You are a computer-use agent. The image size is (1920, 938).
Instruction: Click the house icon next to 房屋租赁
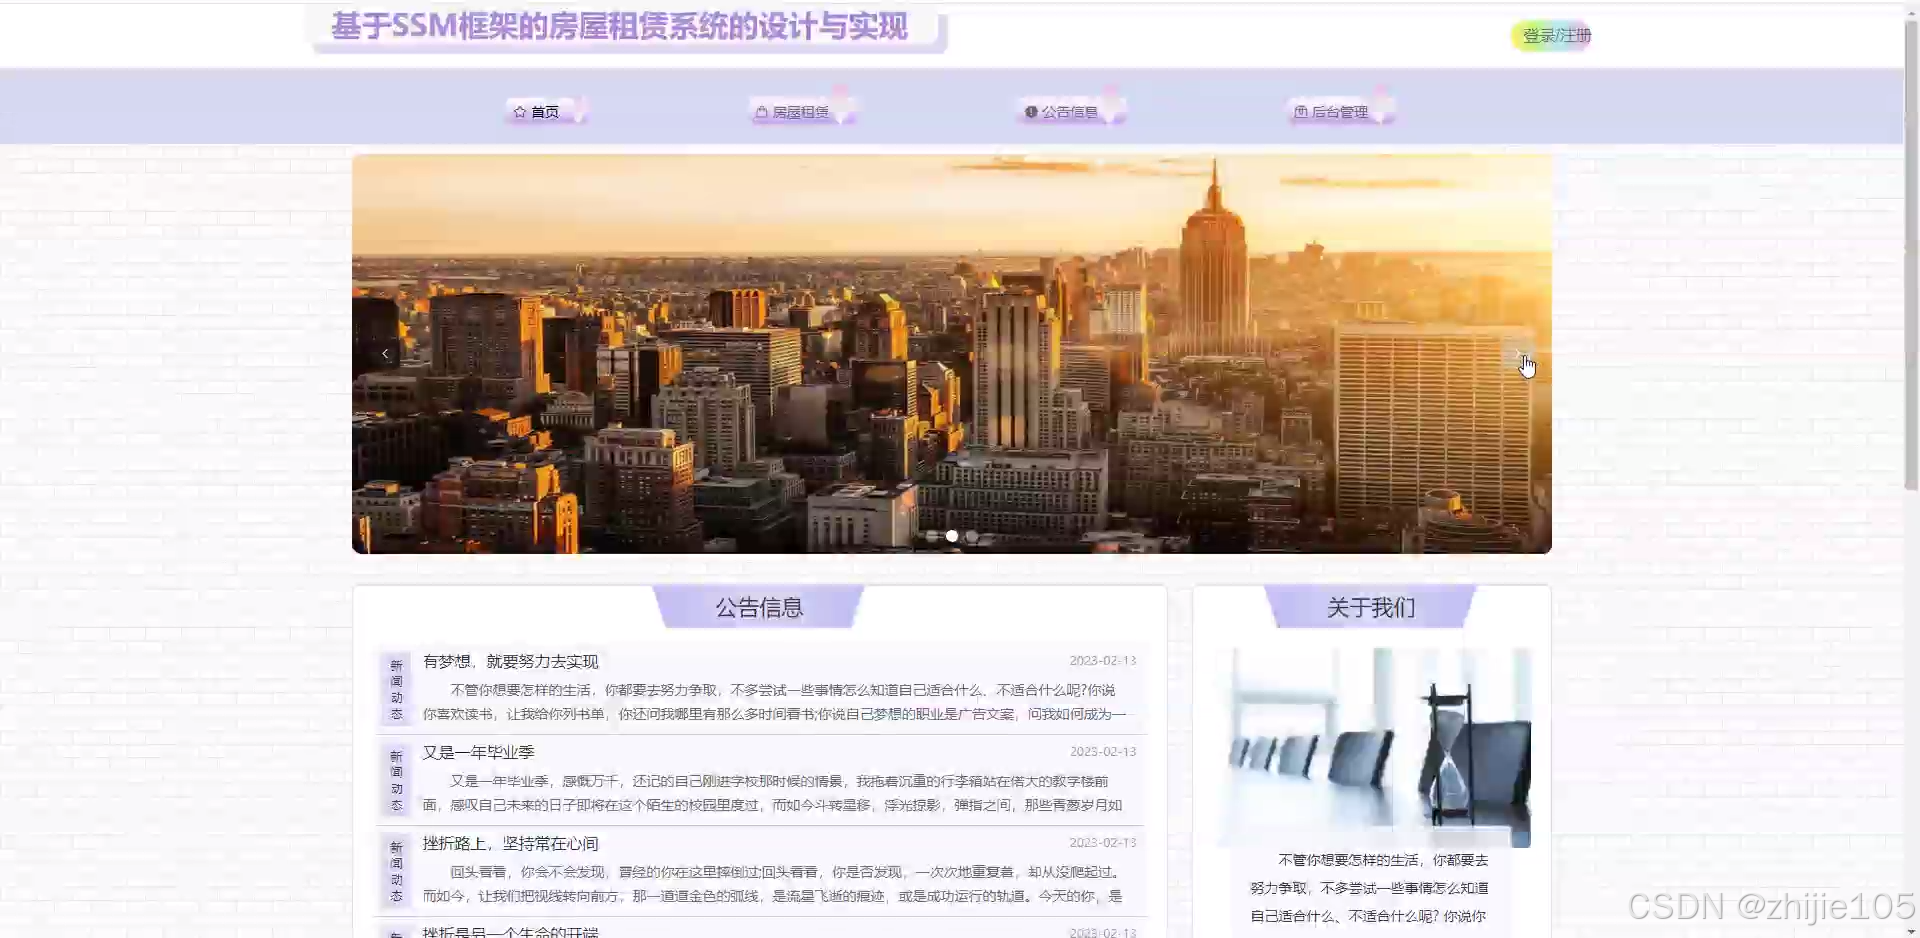[759, 112]
